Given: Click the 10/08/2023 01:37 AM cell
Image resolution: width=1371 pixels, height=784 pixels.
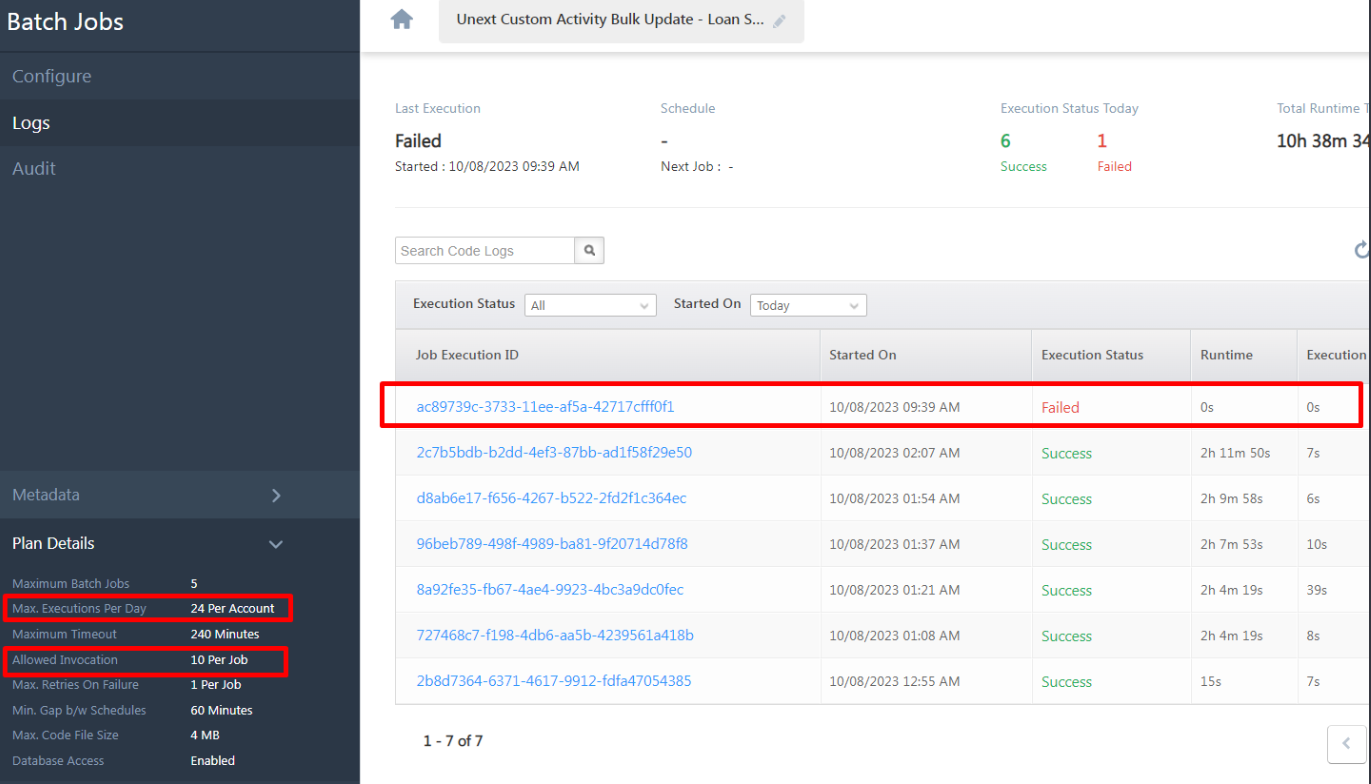Looking at the screenshot, I should (x=894, y=545).
